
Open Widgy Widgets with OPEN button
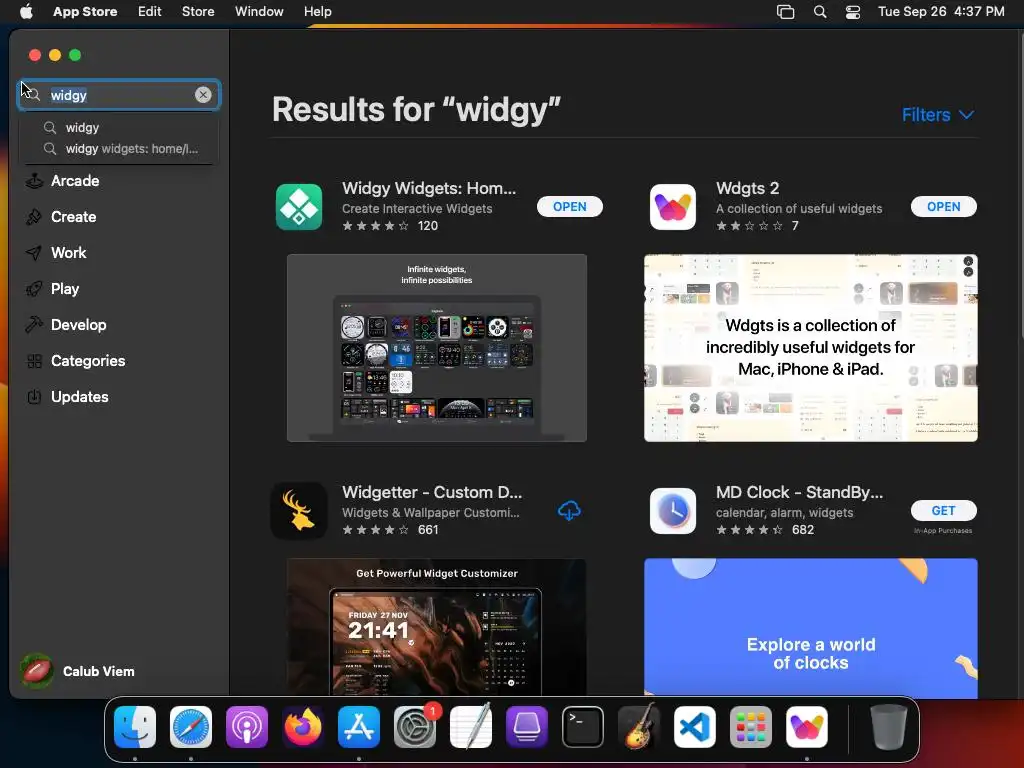(569, 206)
